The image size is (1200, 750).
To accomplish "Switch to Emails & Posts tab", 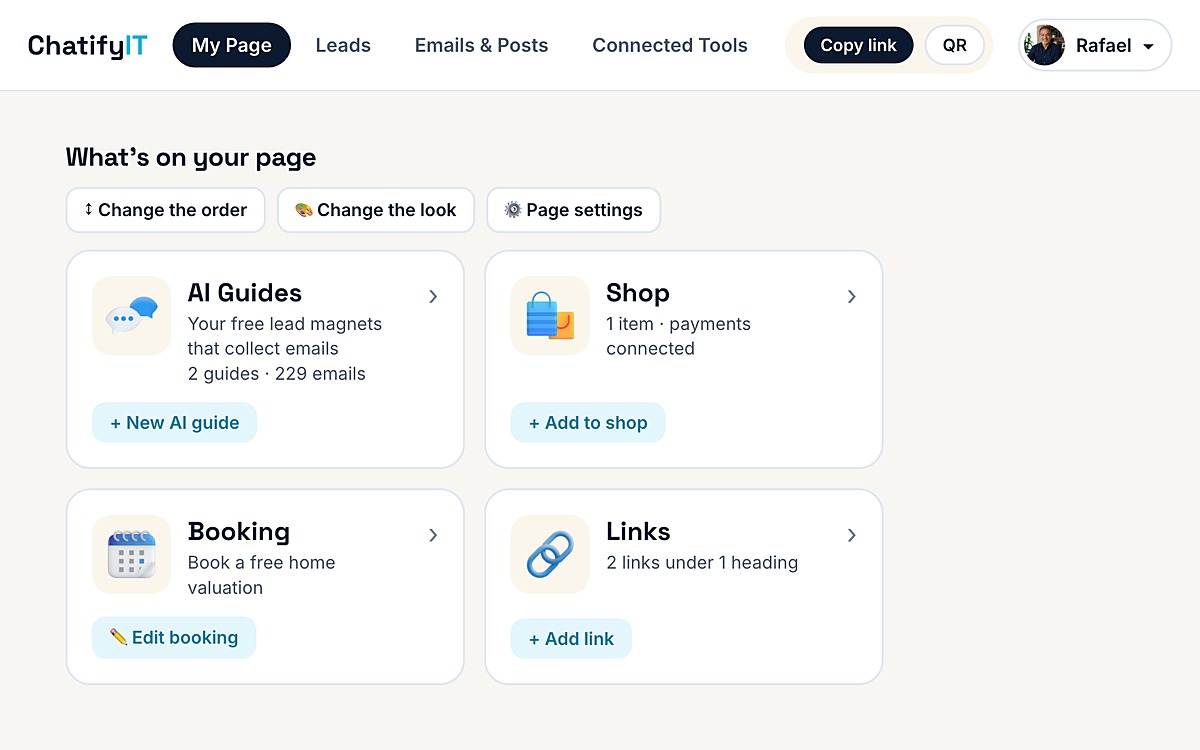I will pyautogui.click(x=481, y=45).
